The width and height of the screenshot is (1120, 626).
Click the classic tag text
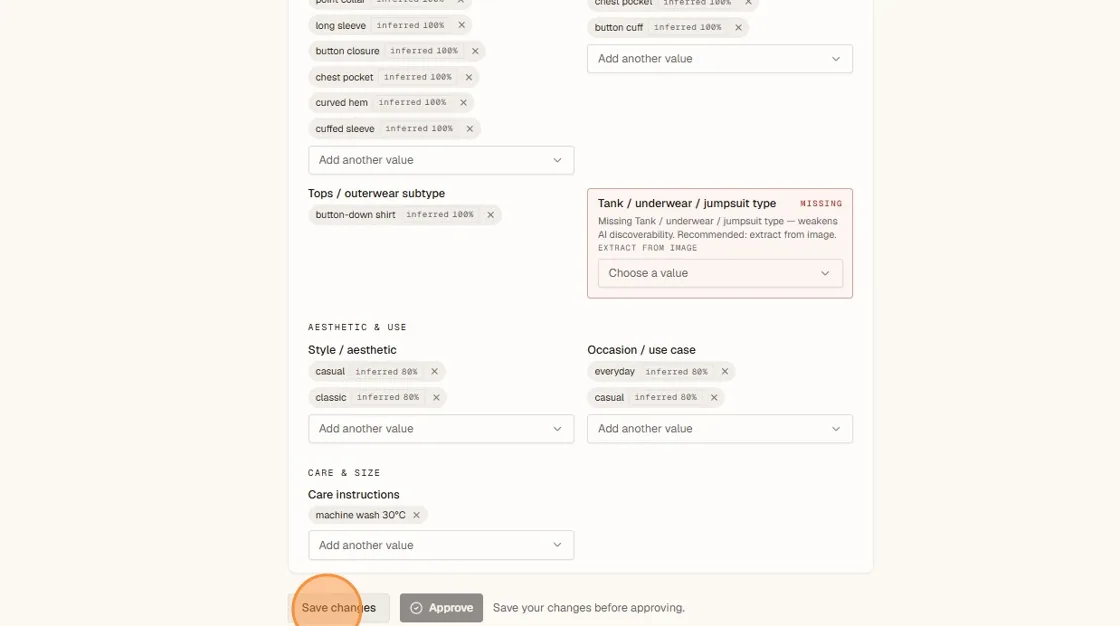coord(331,397)
